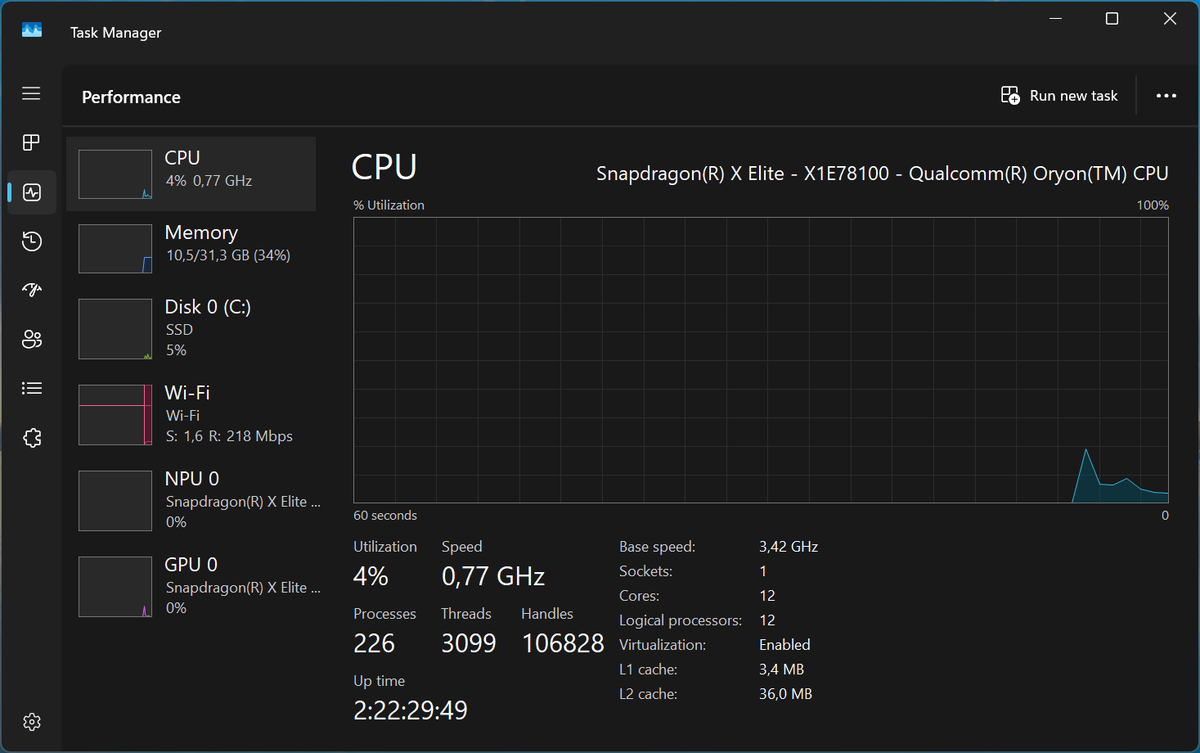1200x753 pixels.
Task: Open the Details view sidebar icon
Action: pos(31,388)
